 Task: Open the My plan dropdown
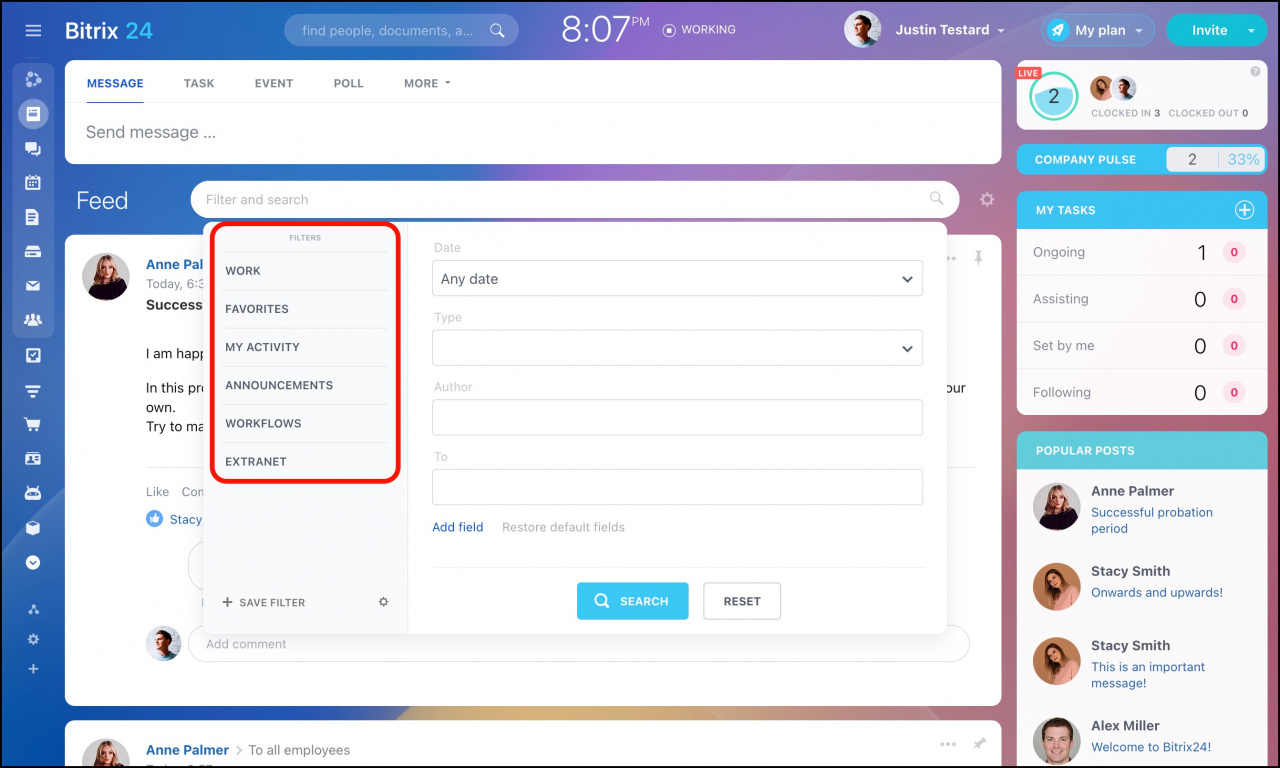(1097, 30)
